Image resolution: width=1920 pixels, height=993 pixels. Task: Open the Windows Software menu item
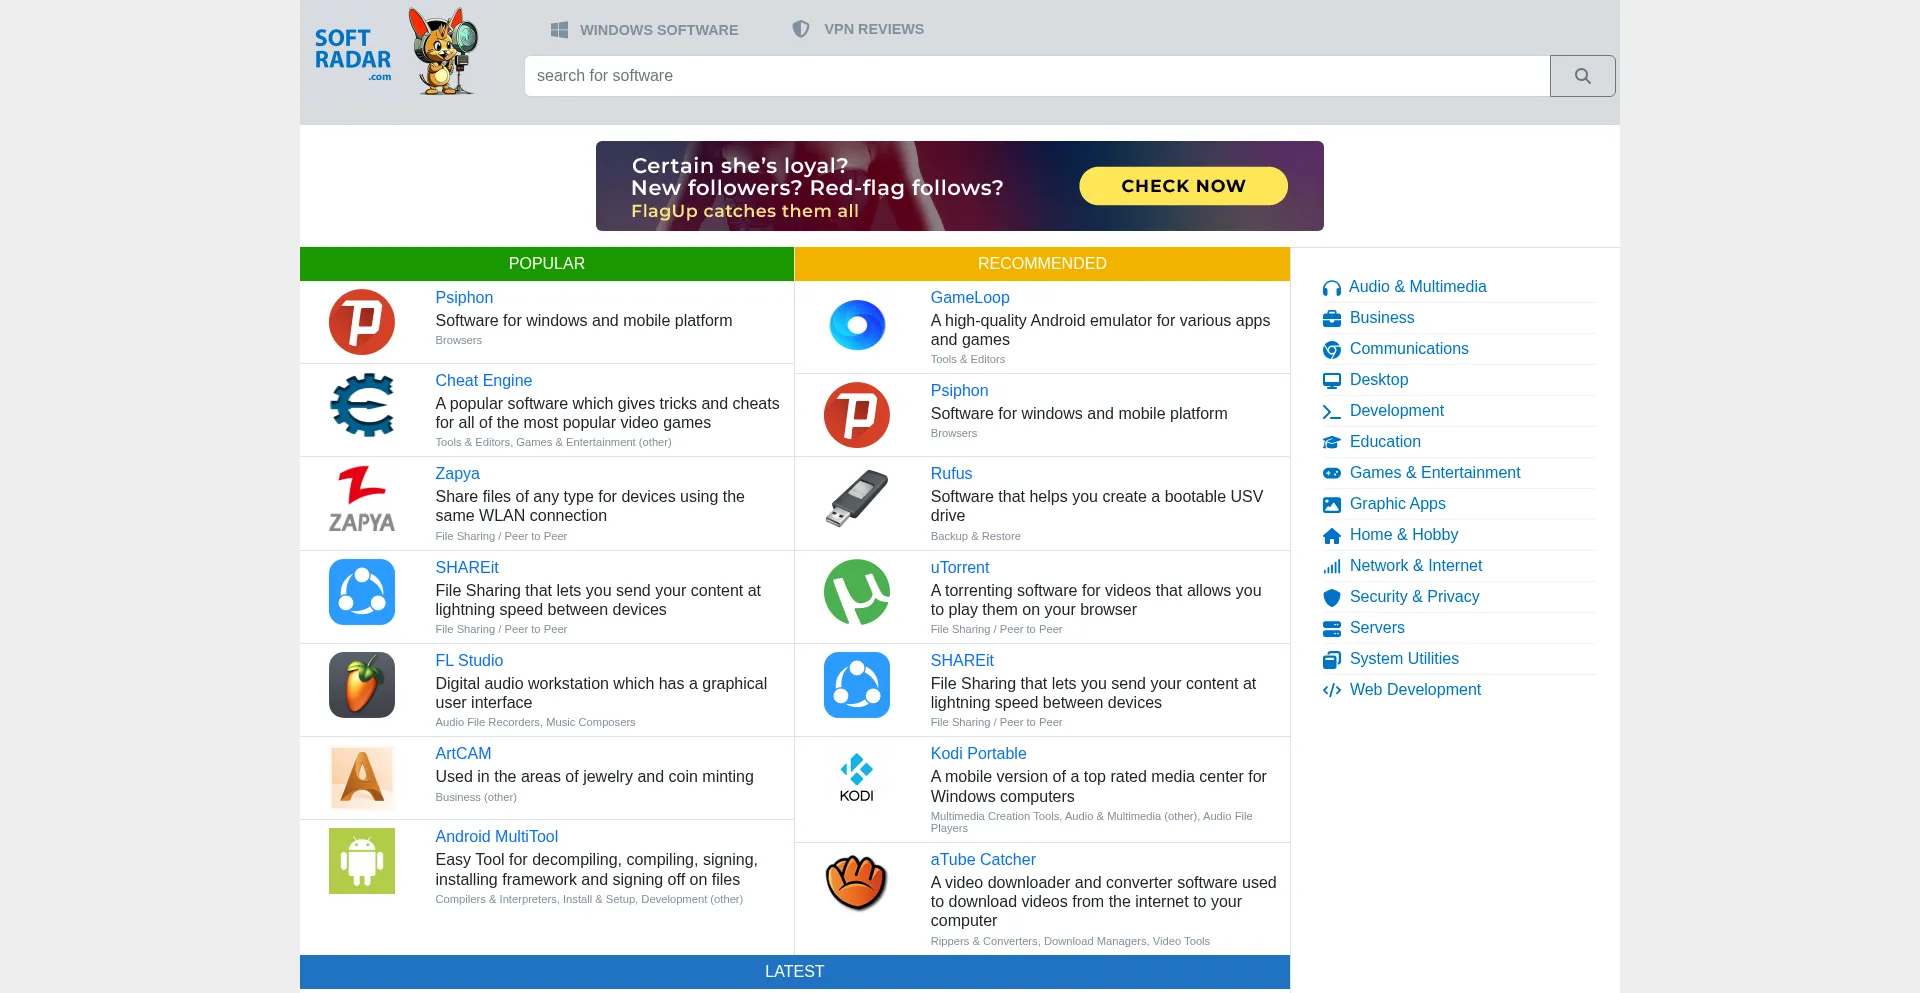(645, 30)
